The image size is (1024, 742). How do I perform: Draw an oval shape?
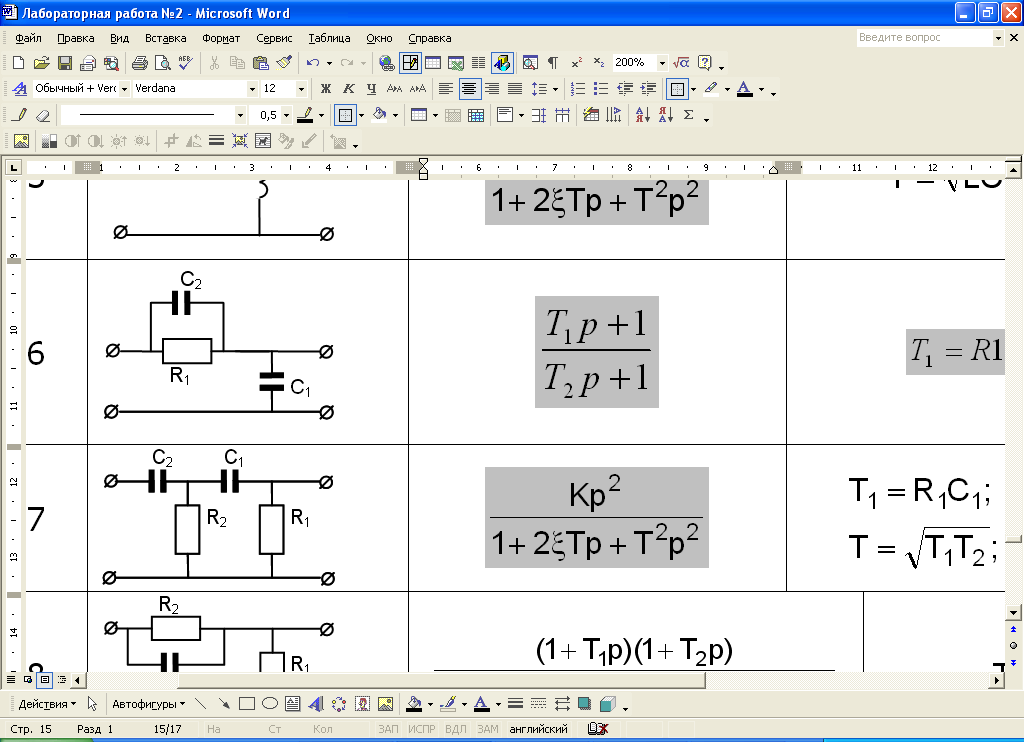[270, 704]
